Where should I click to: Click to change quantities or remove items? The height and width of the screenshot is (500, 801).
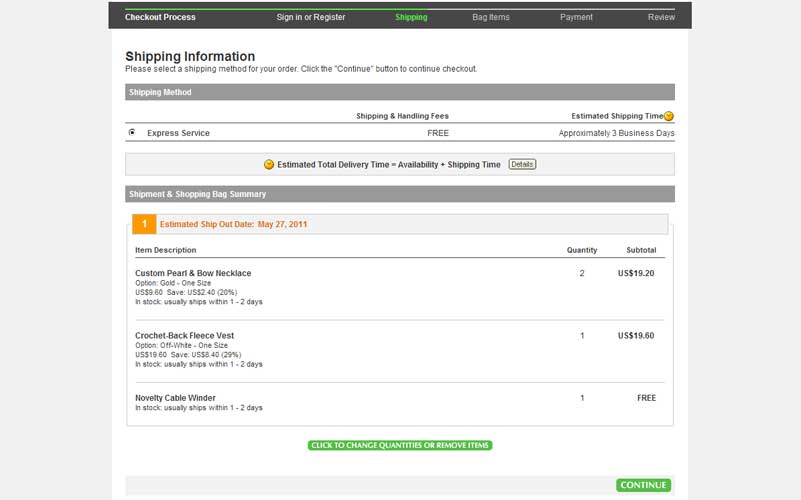click(400, 445)
